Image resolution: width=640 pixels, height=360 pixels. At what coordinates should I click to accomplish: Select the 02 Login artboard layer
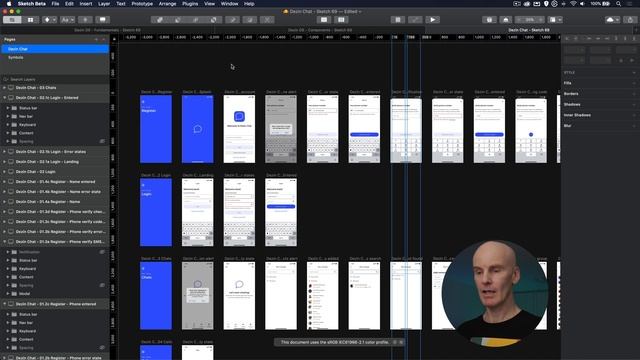click(x=55, y=172)
